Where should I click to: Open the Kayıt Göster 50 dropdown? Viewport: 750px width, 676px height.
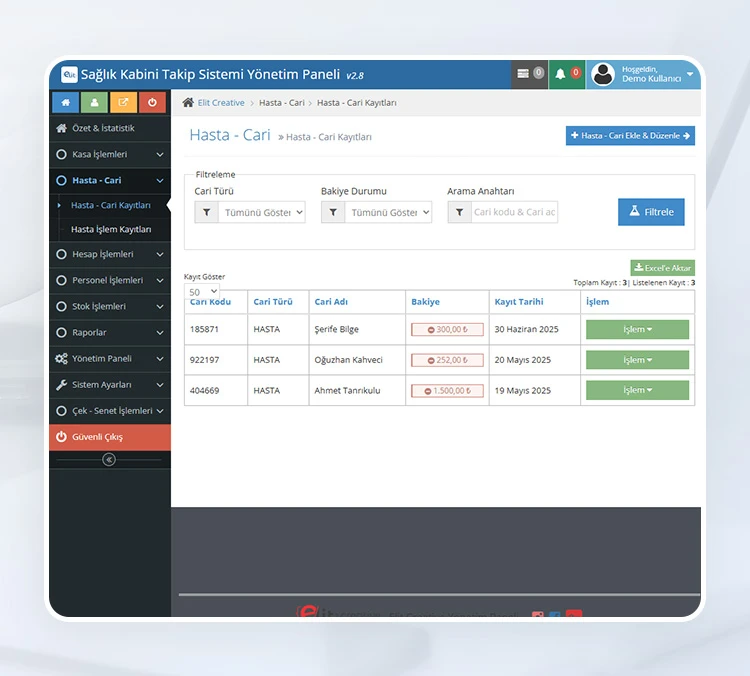(202, 292)
